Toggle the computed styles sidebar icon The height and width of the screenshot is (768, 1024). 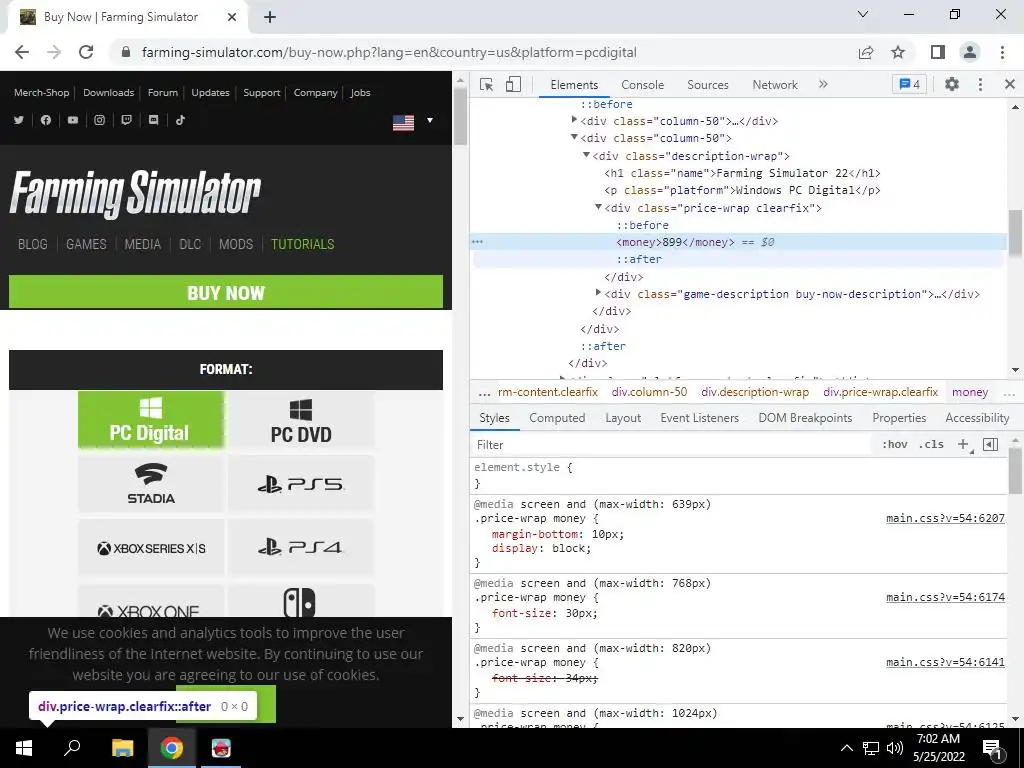tap(991, 445)
